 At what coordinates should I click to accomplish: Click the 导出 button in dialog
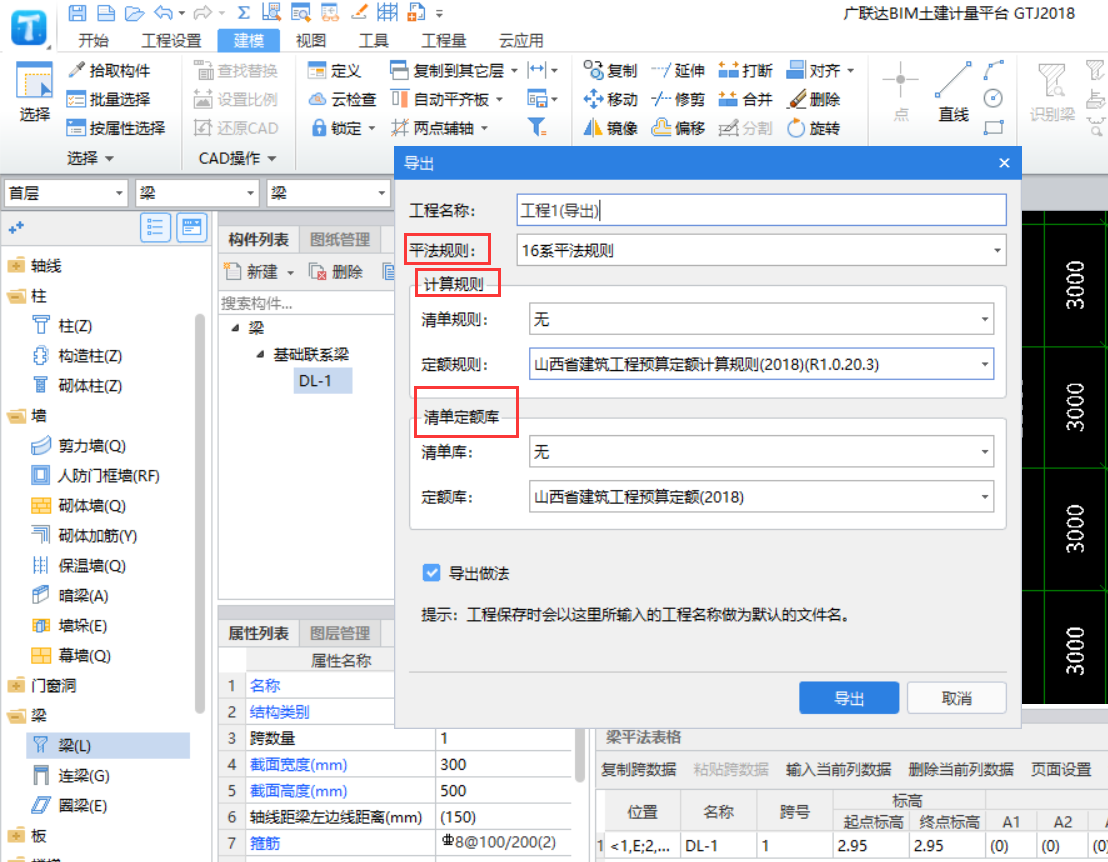[849, 698]
